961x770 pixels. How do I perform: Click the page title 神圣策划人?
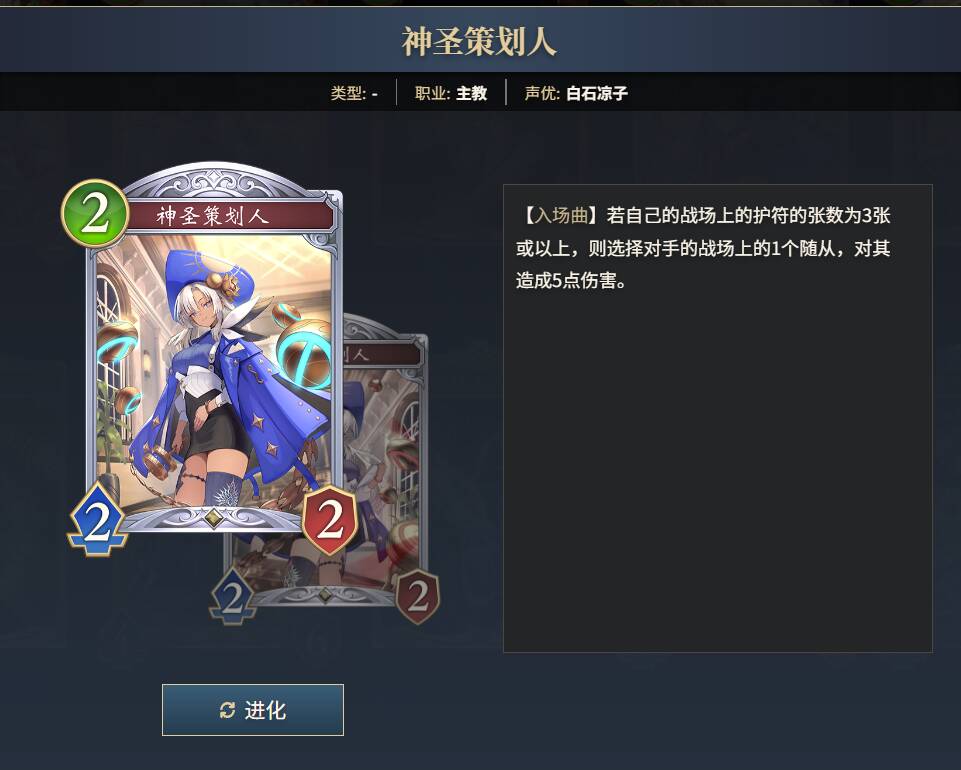point(479,42)
